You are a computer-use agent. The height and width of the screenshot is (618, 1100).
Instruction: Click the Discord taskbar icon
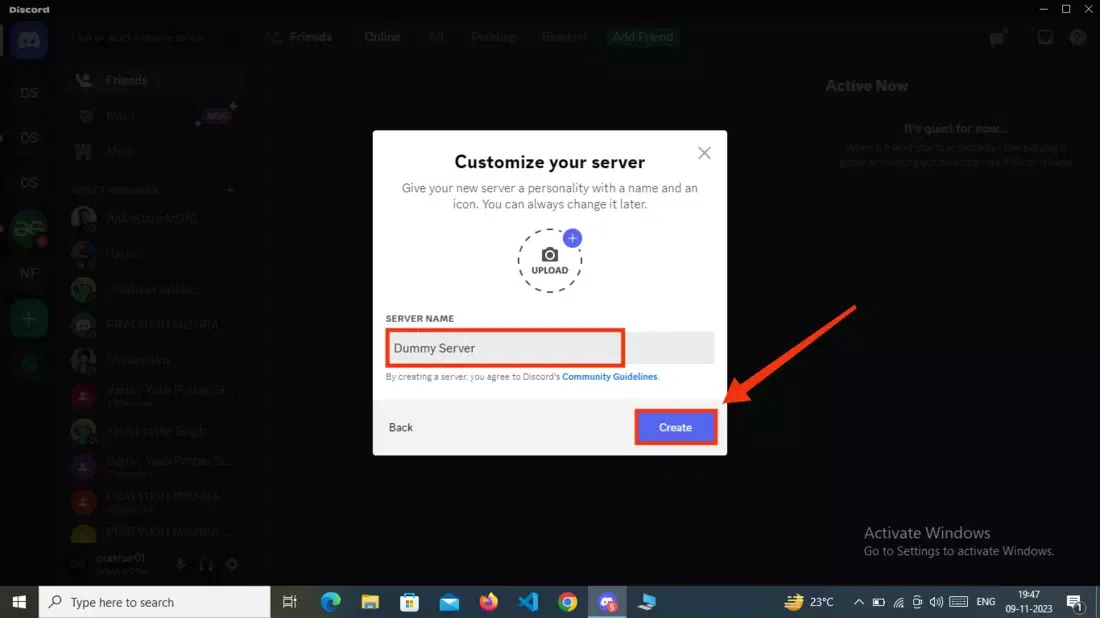click(607, 602)
